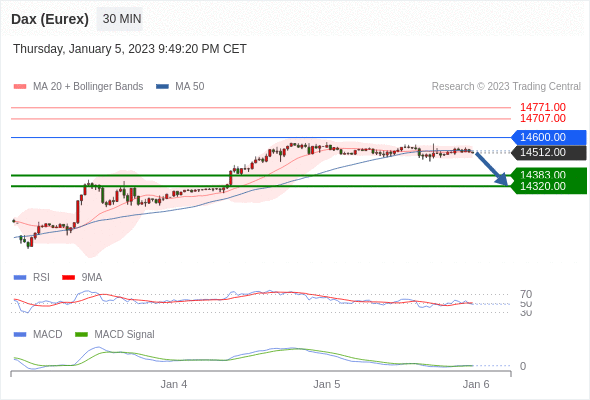Image resolution: width=590 pixels, height=400 pixels.
Task: Click the red 14707.00 resistance label
Action: 543,119
